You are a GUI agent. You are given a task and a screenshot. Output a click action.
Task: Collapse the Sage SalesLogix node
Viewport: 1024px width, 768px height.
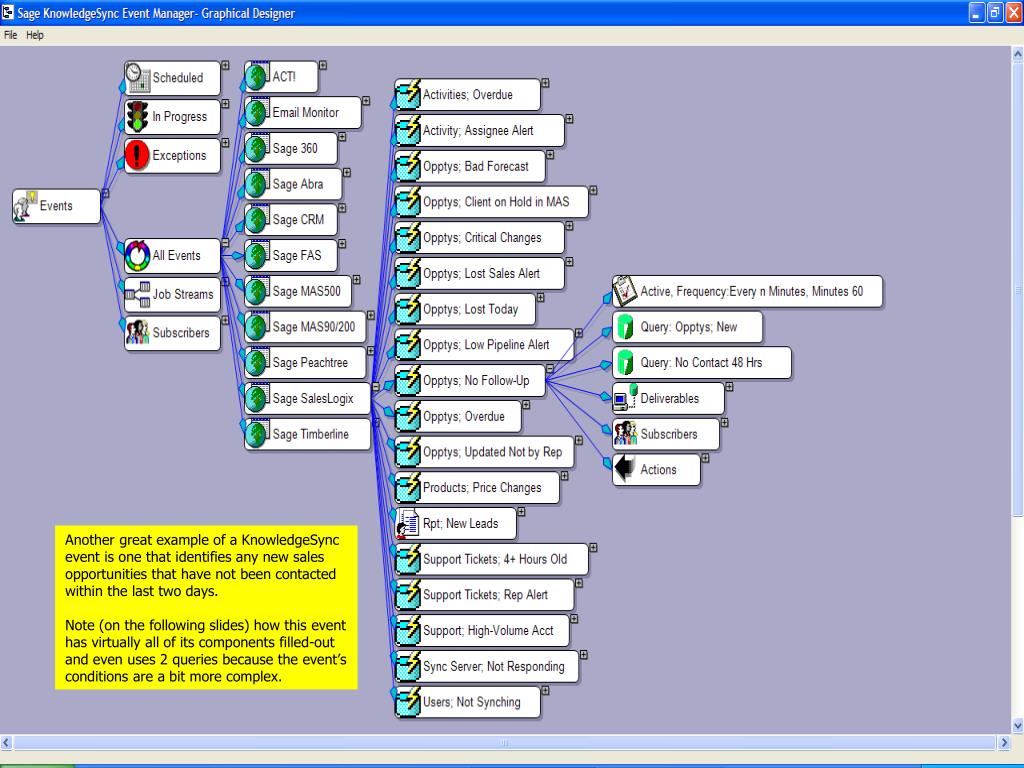pos(376,387)
